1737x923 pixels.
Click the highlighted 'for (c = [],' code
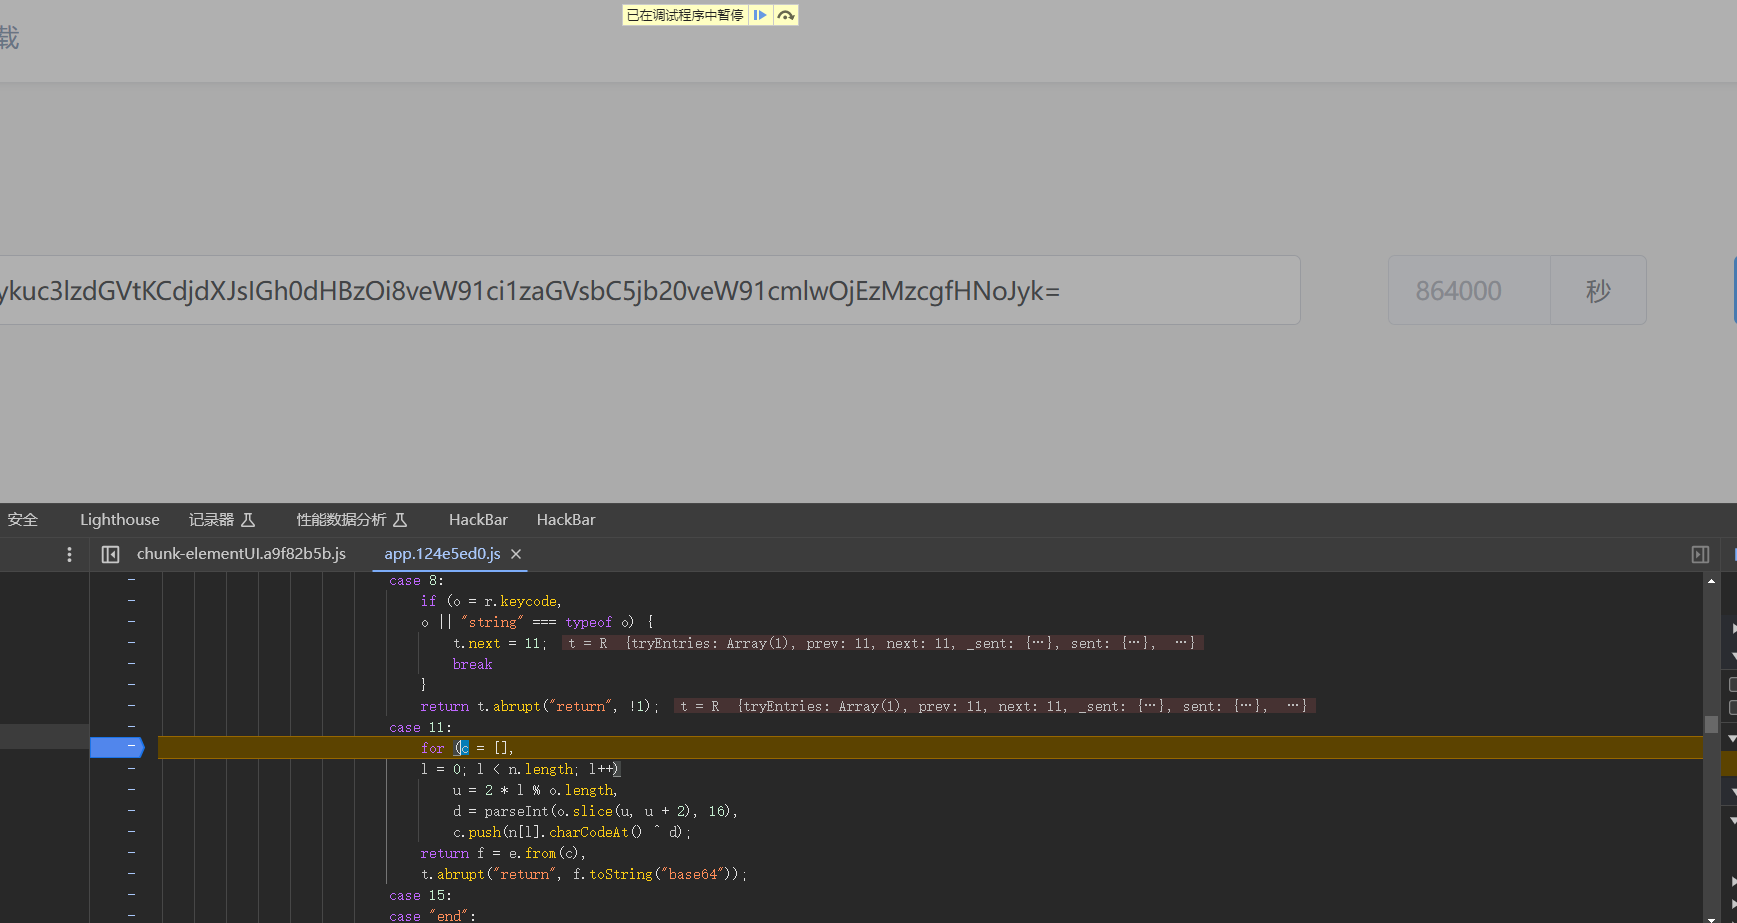pyautogui.click(x=467, y=748)
